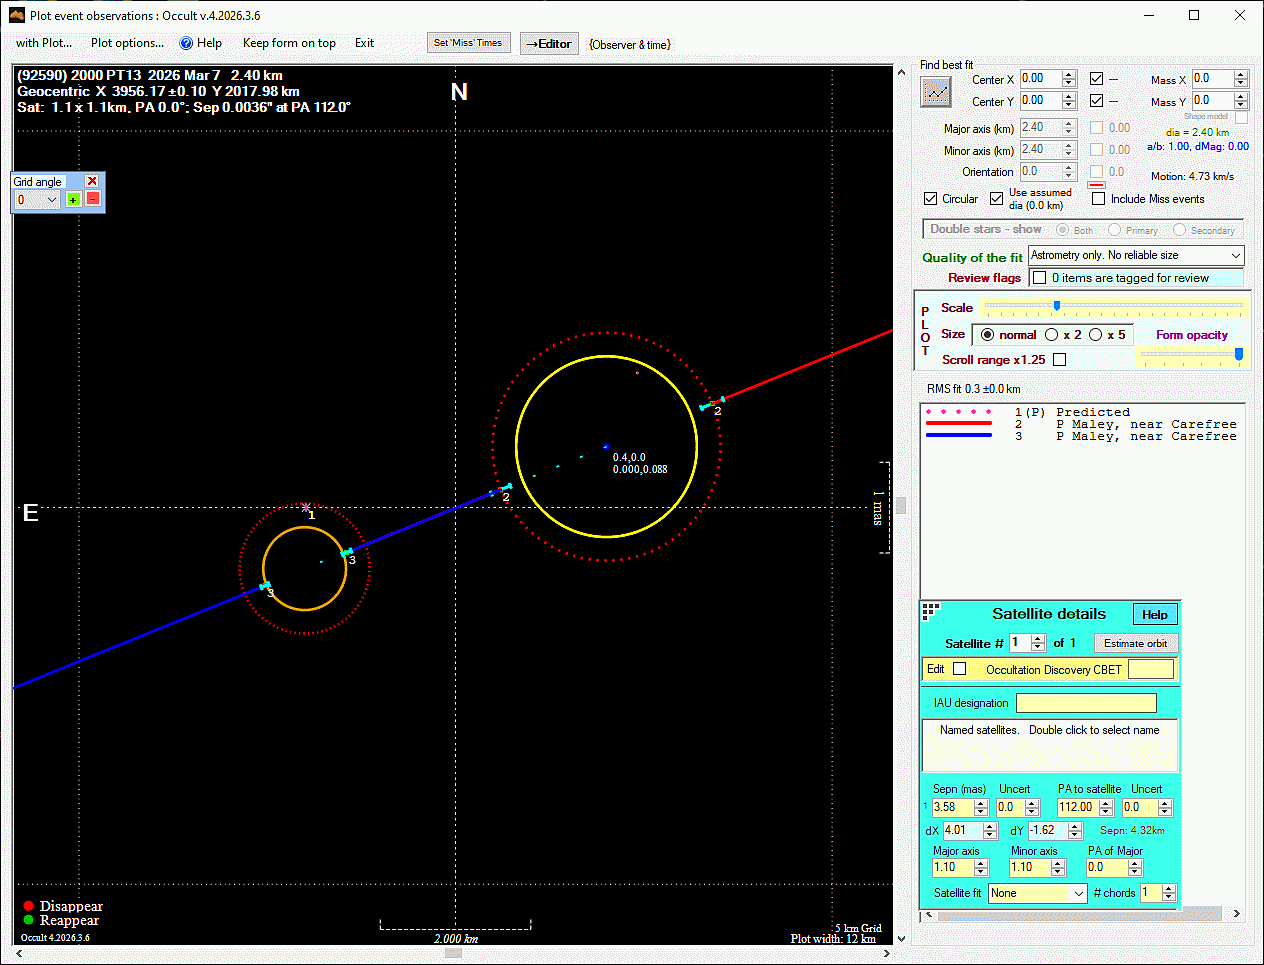The width and height of the screenshot is (1264, 965).
Task: Uncheck the Circular checkbox
Action: click(x=931, y=199)
